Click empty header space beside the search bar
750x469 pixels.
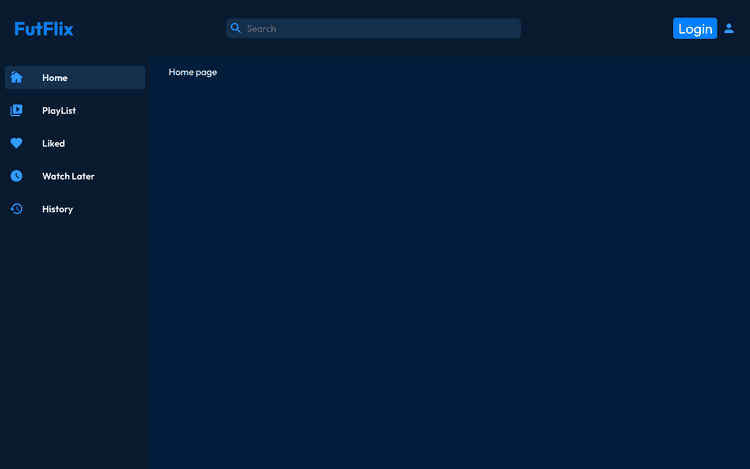click(596, 28)
